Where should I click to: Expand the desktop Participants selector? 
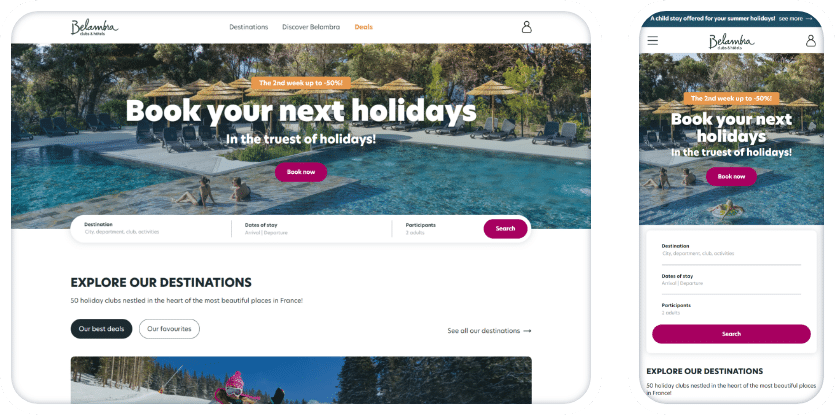point(437,229)
